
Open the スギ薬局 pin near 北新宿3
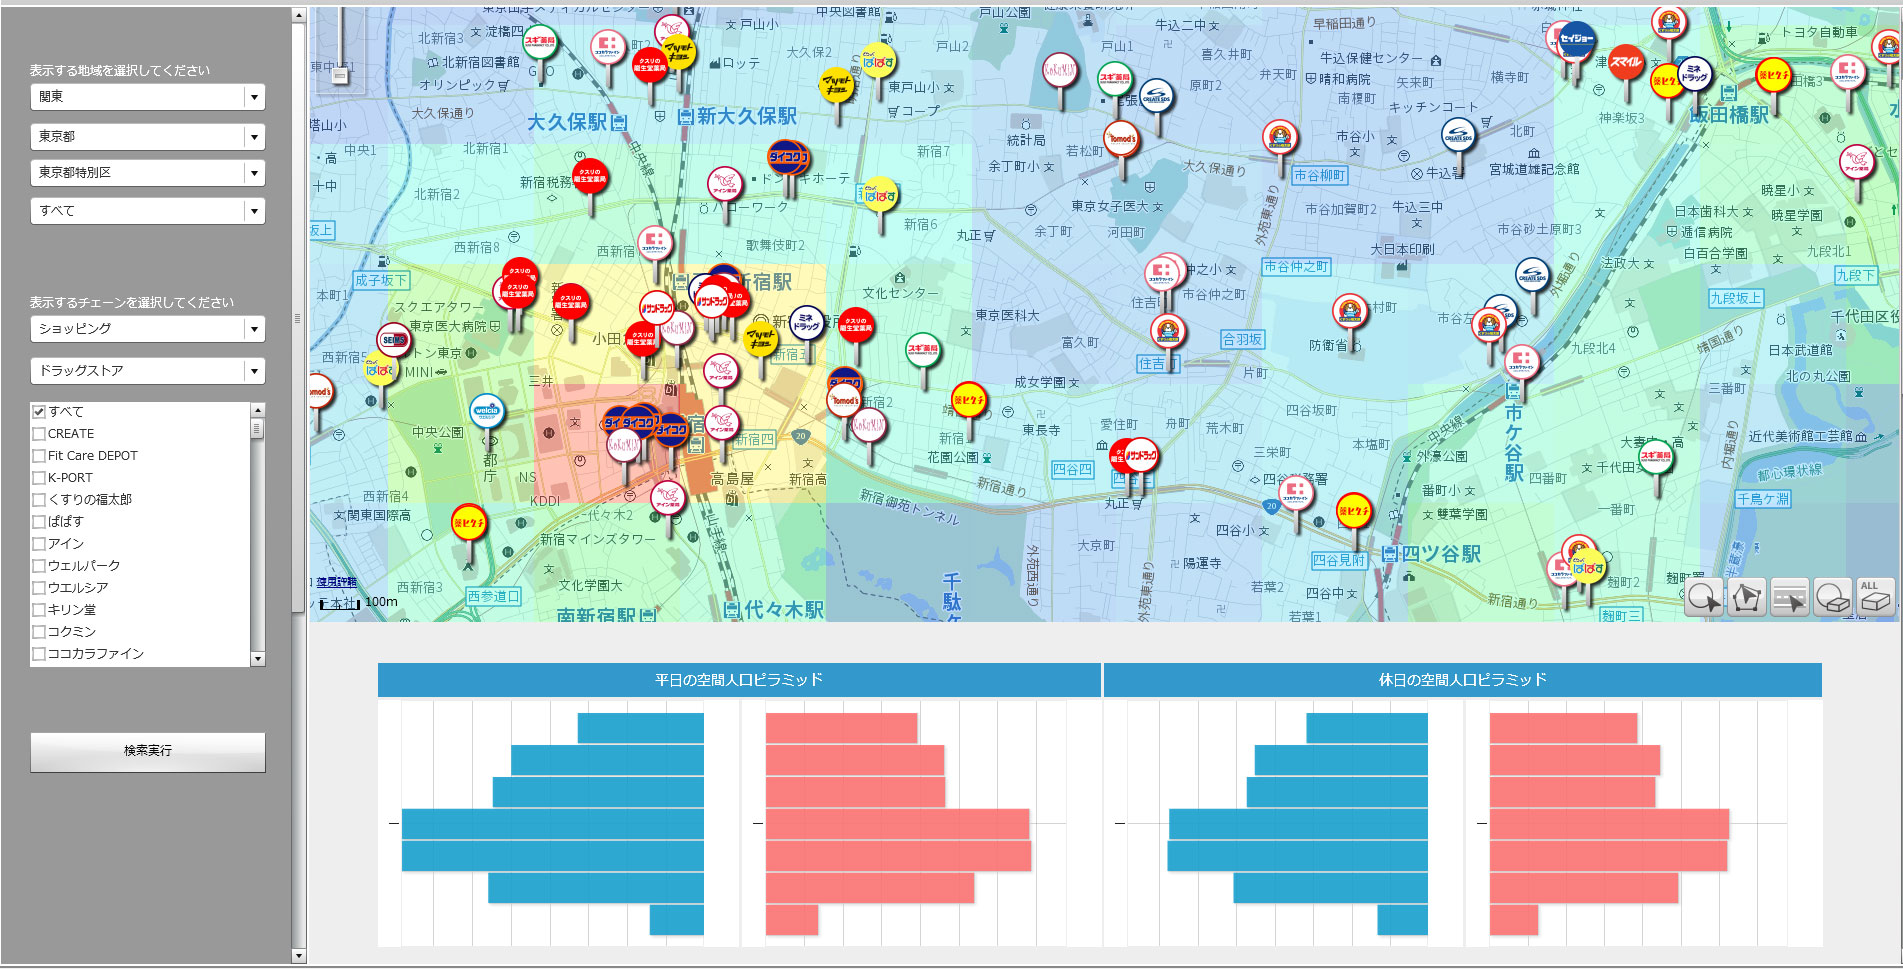pos(540,42)
